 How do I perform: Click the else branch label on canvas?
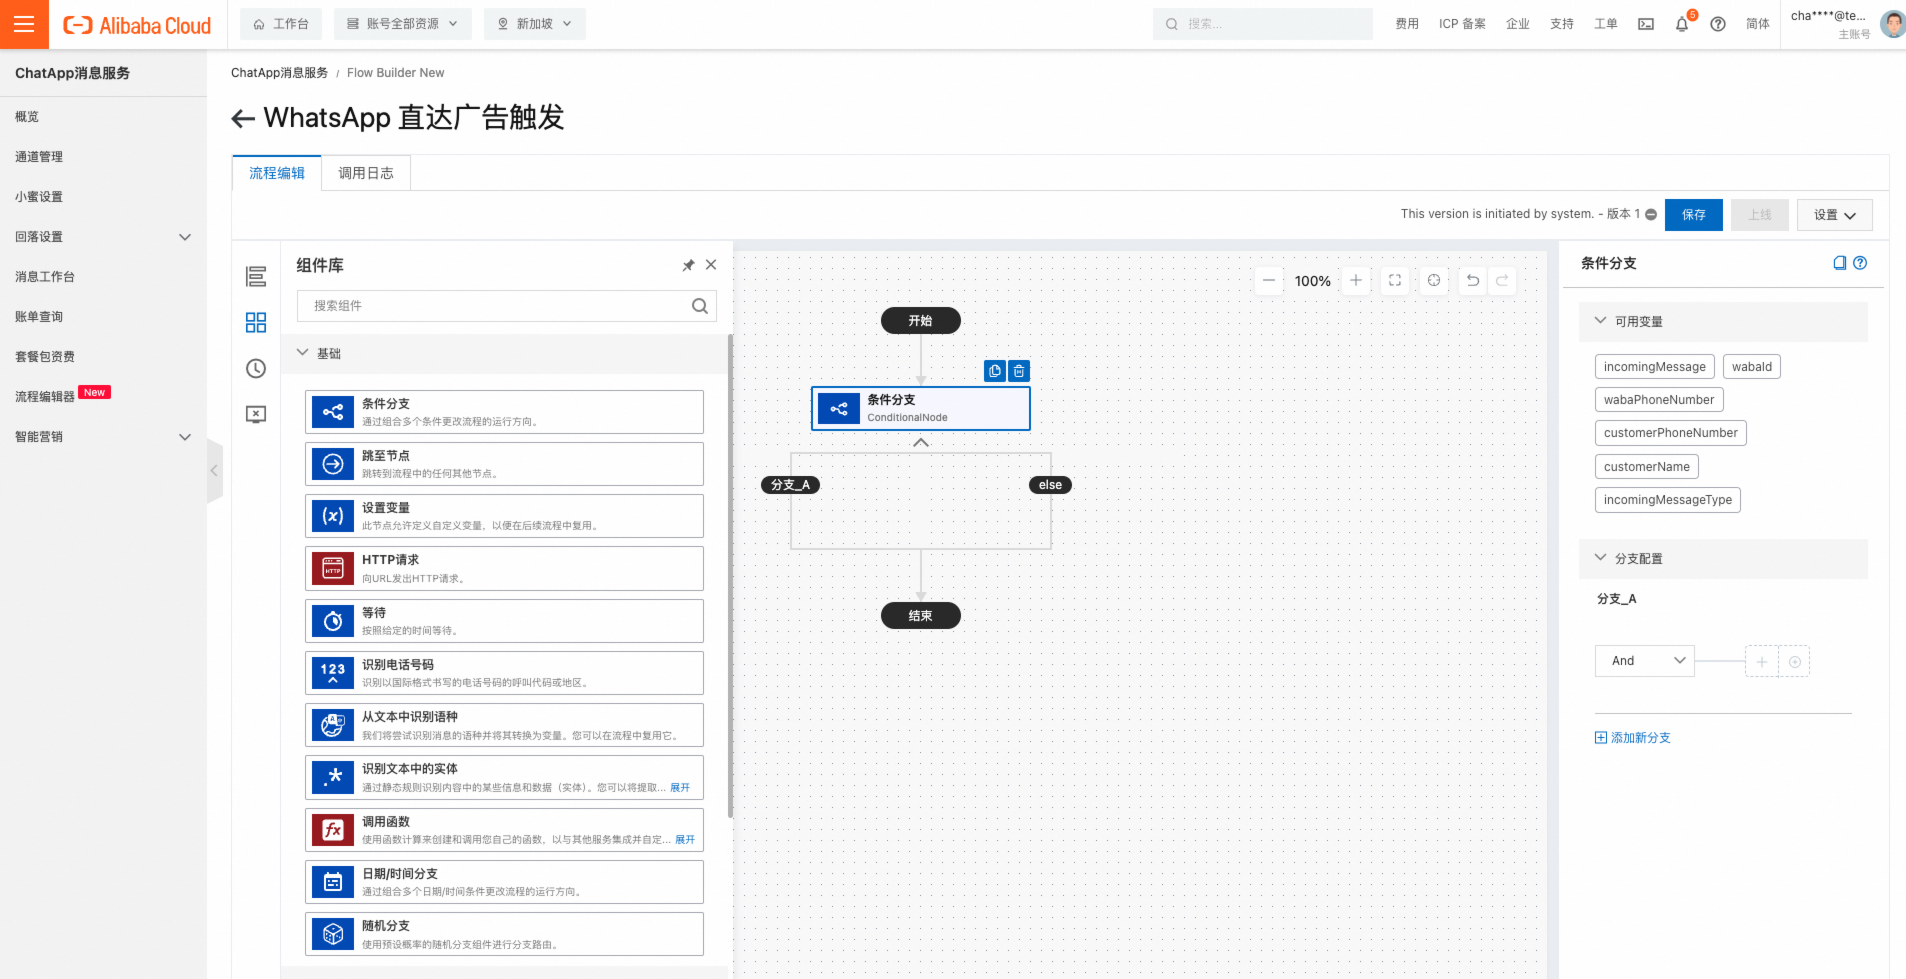pos(1050,485)
